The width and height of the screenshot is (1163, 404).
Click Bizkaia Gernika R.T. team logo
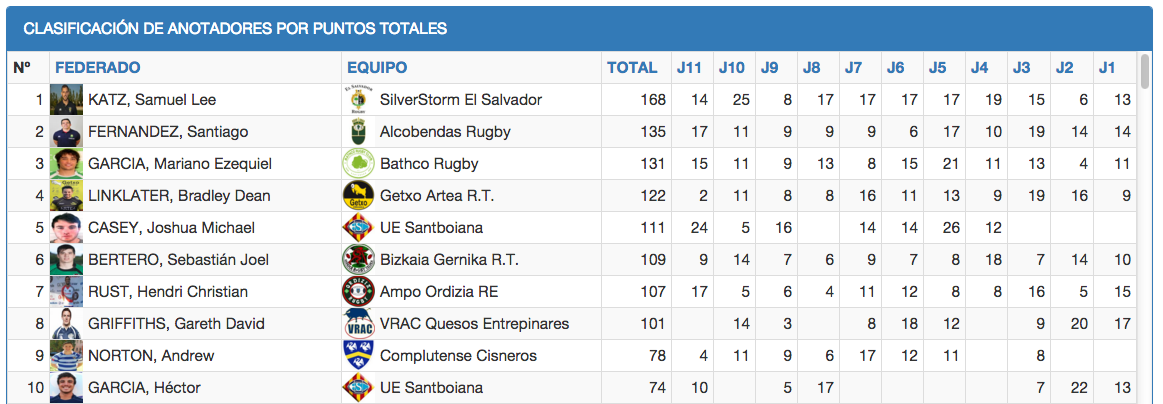tap(358, 260)
